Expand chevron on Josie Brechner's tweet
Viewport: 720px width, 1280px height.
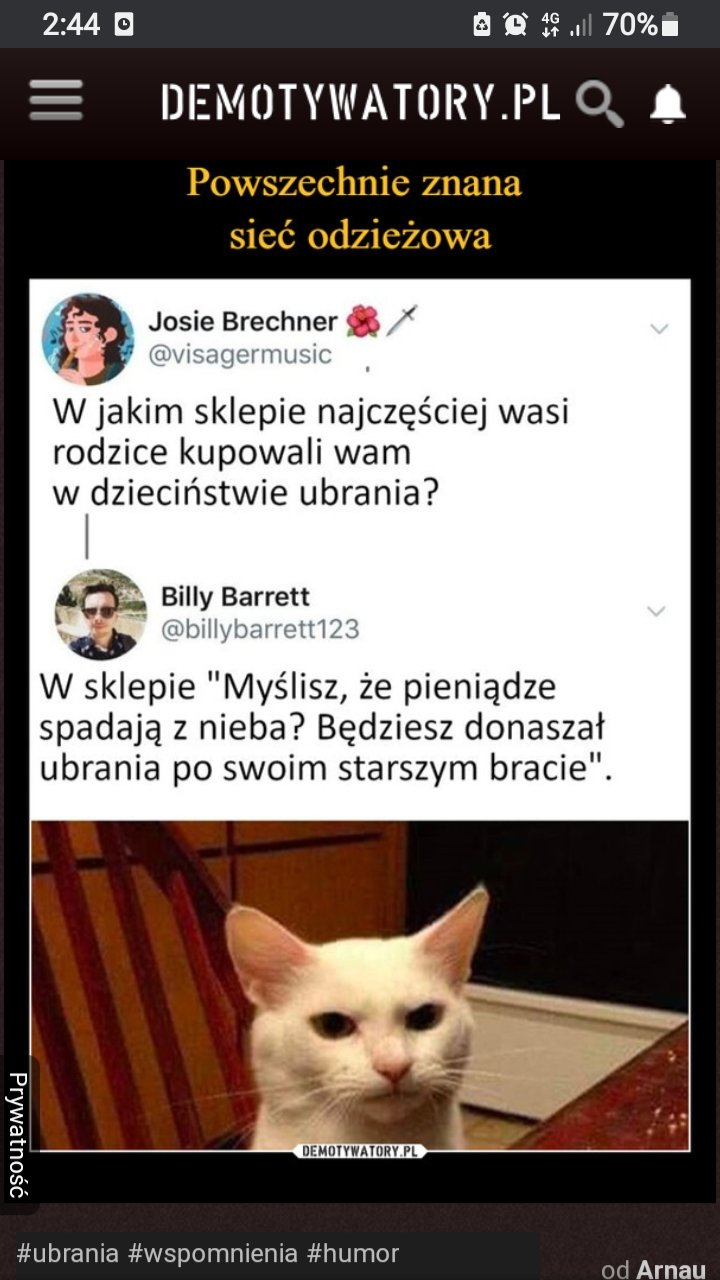pyautogui.click(x=659, y=329)
